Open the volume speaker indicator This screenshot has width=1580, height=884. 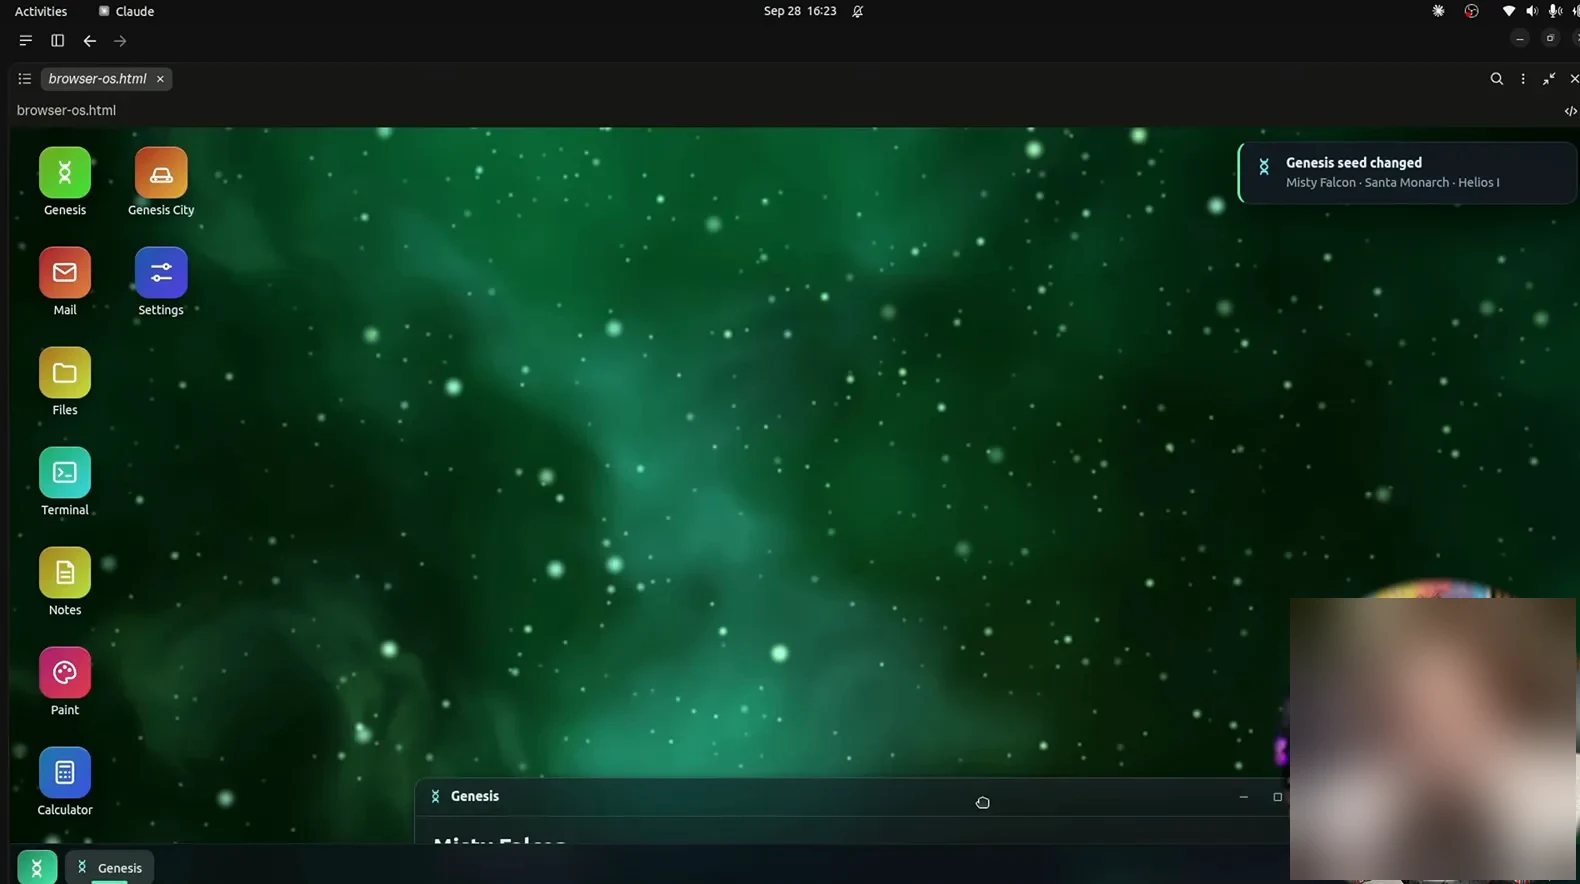1532,11
